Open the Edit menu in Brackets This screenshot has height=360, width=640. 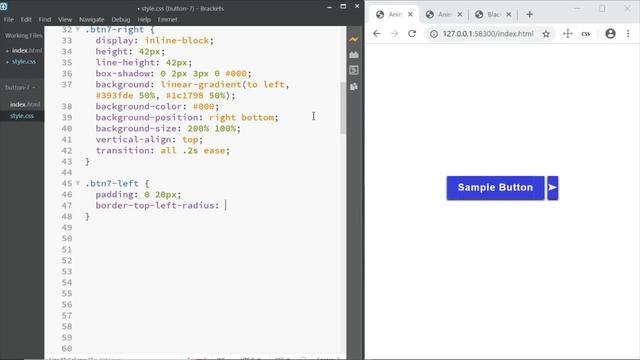click(x=26, y=20)
